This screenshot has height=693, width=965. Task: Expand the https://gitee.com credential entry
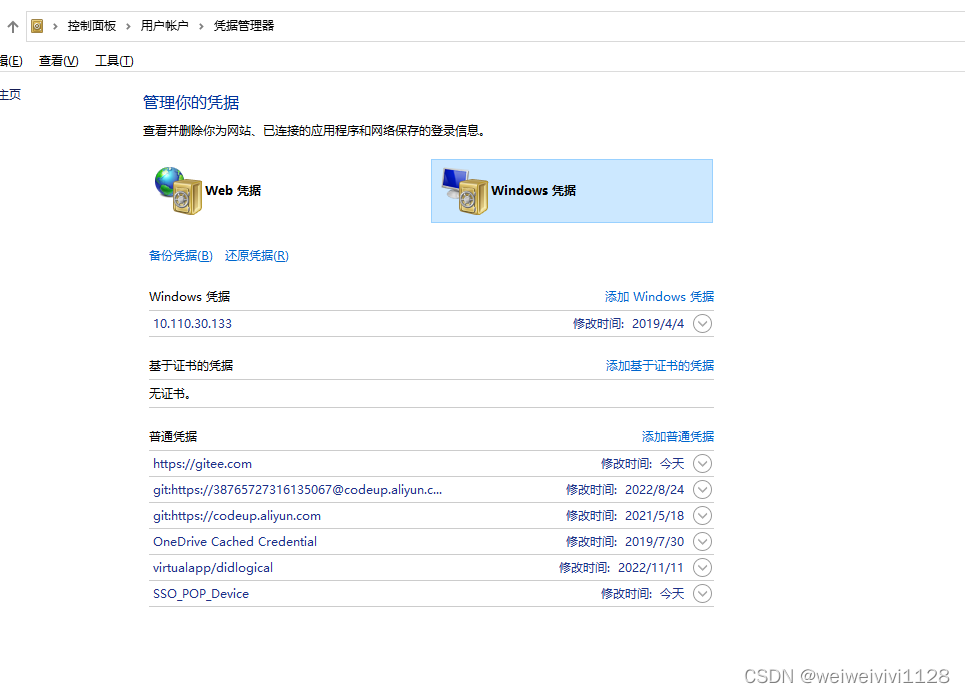[x=702, y=463]
